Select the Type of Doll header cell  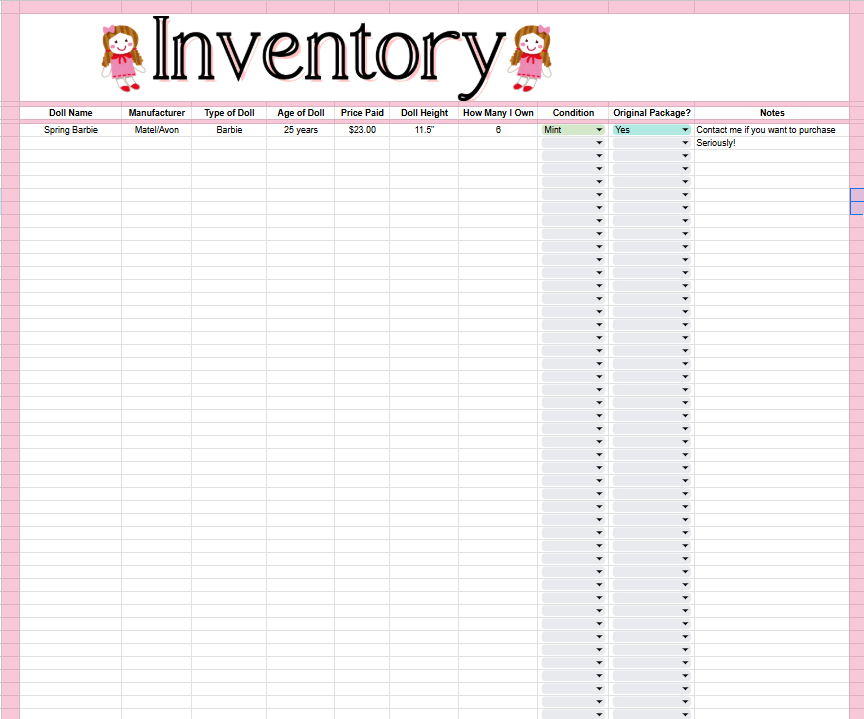tap(229, 112)
